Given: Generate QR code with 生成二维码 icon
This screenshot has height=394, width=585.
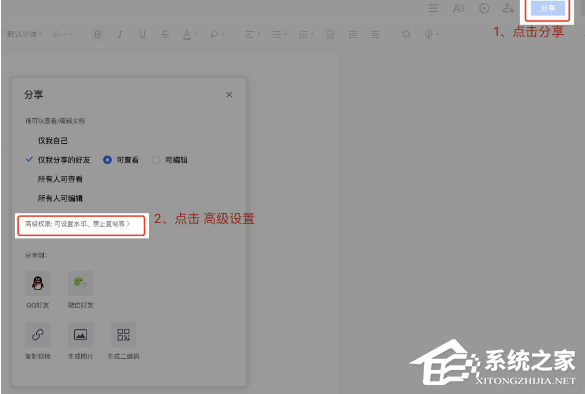Looking at the screenshot, I should click(x=123, y=334).
